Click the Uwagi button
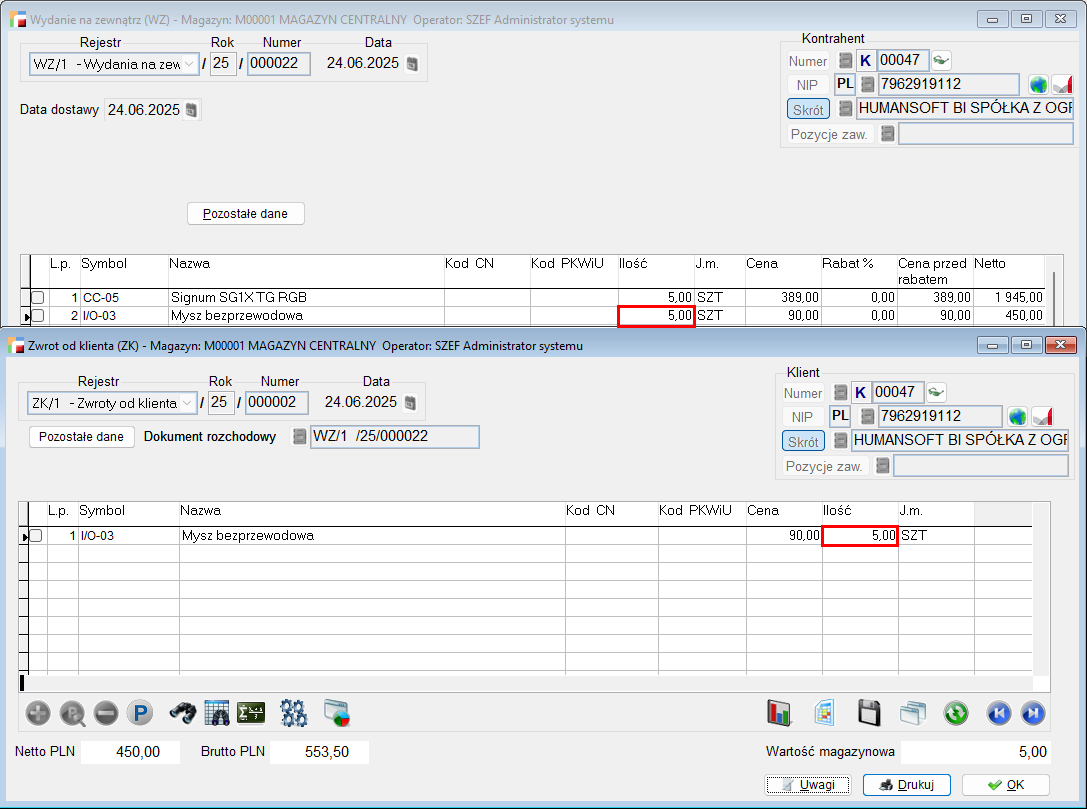This screenshot has width=1087, height=809. tap(808, 785)
